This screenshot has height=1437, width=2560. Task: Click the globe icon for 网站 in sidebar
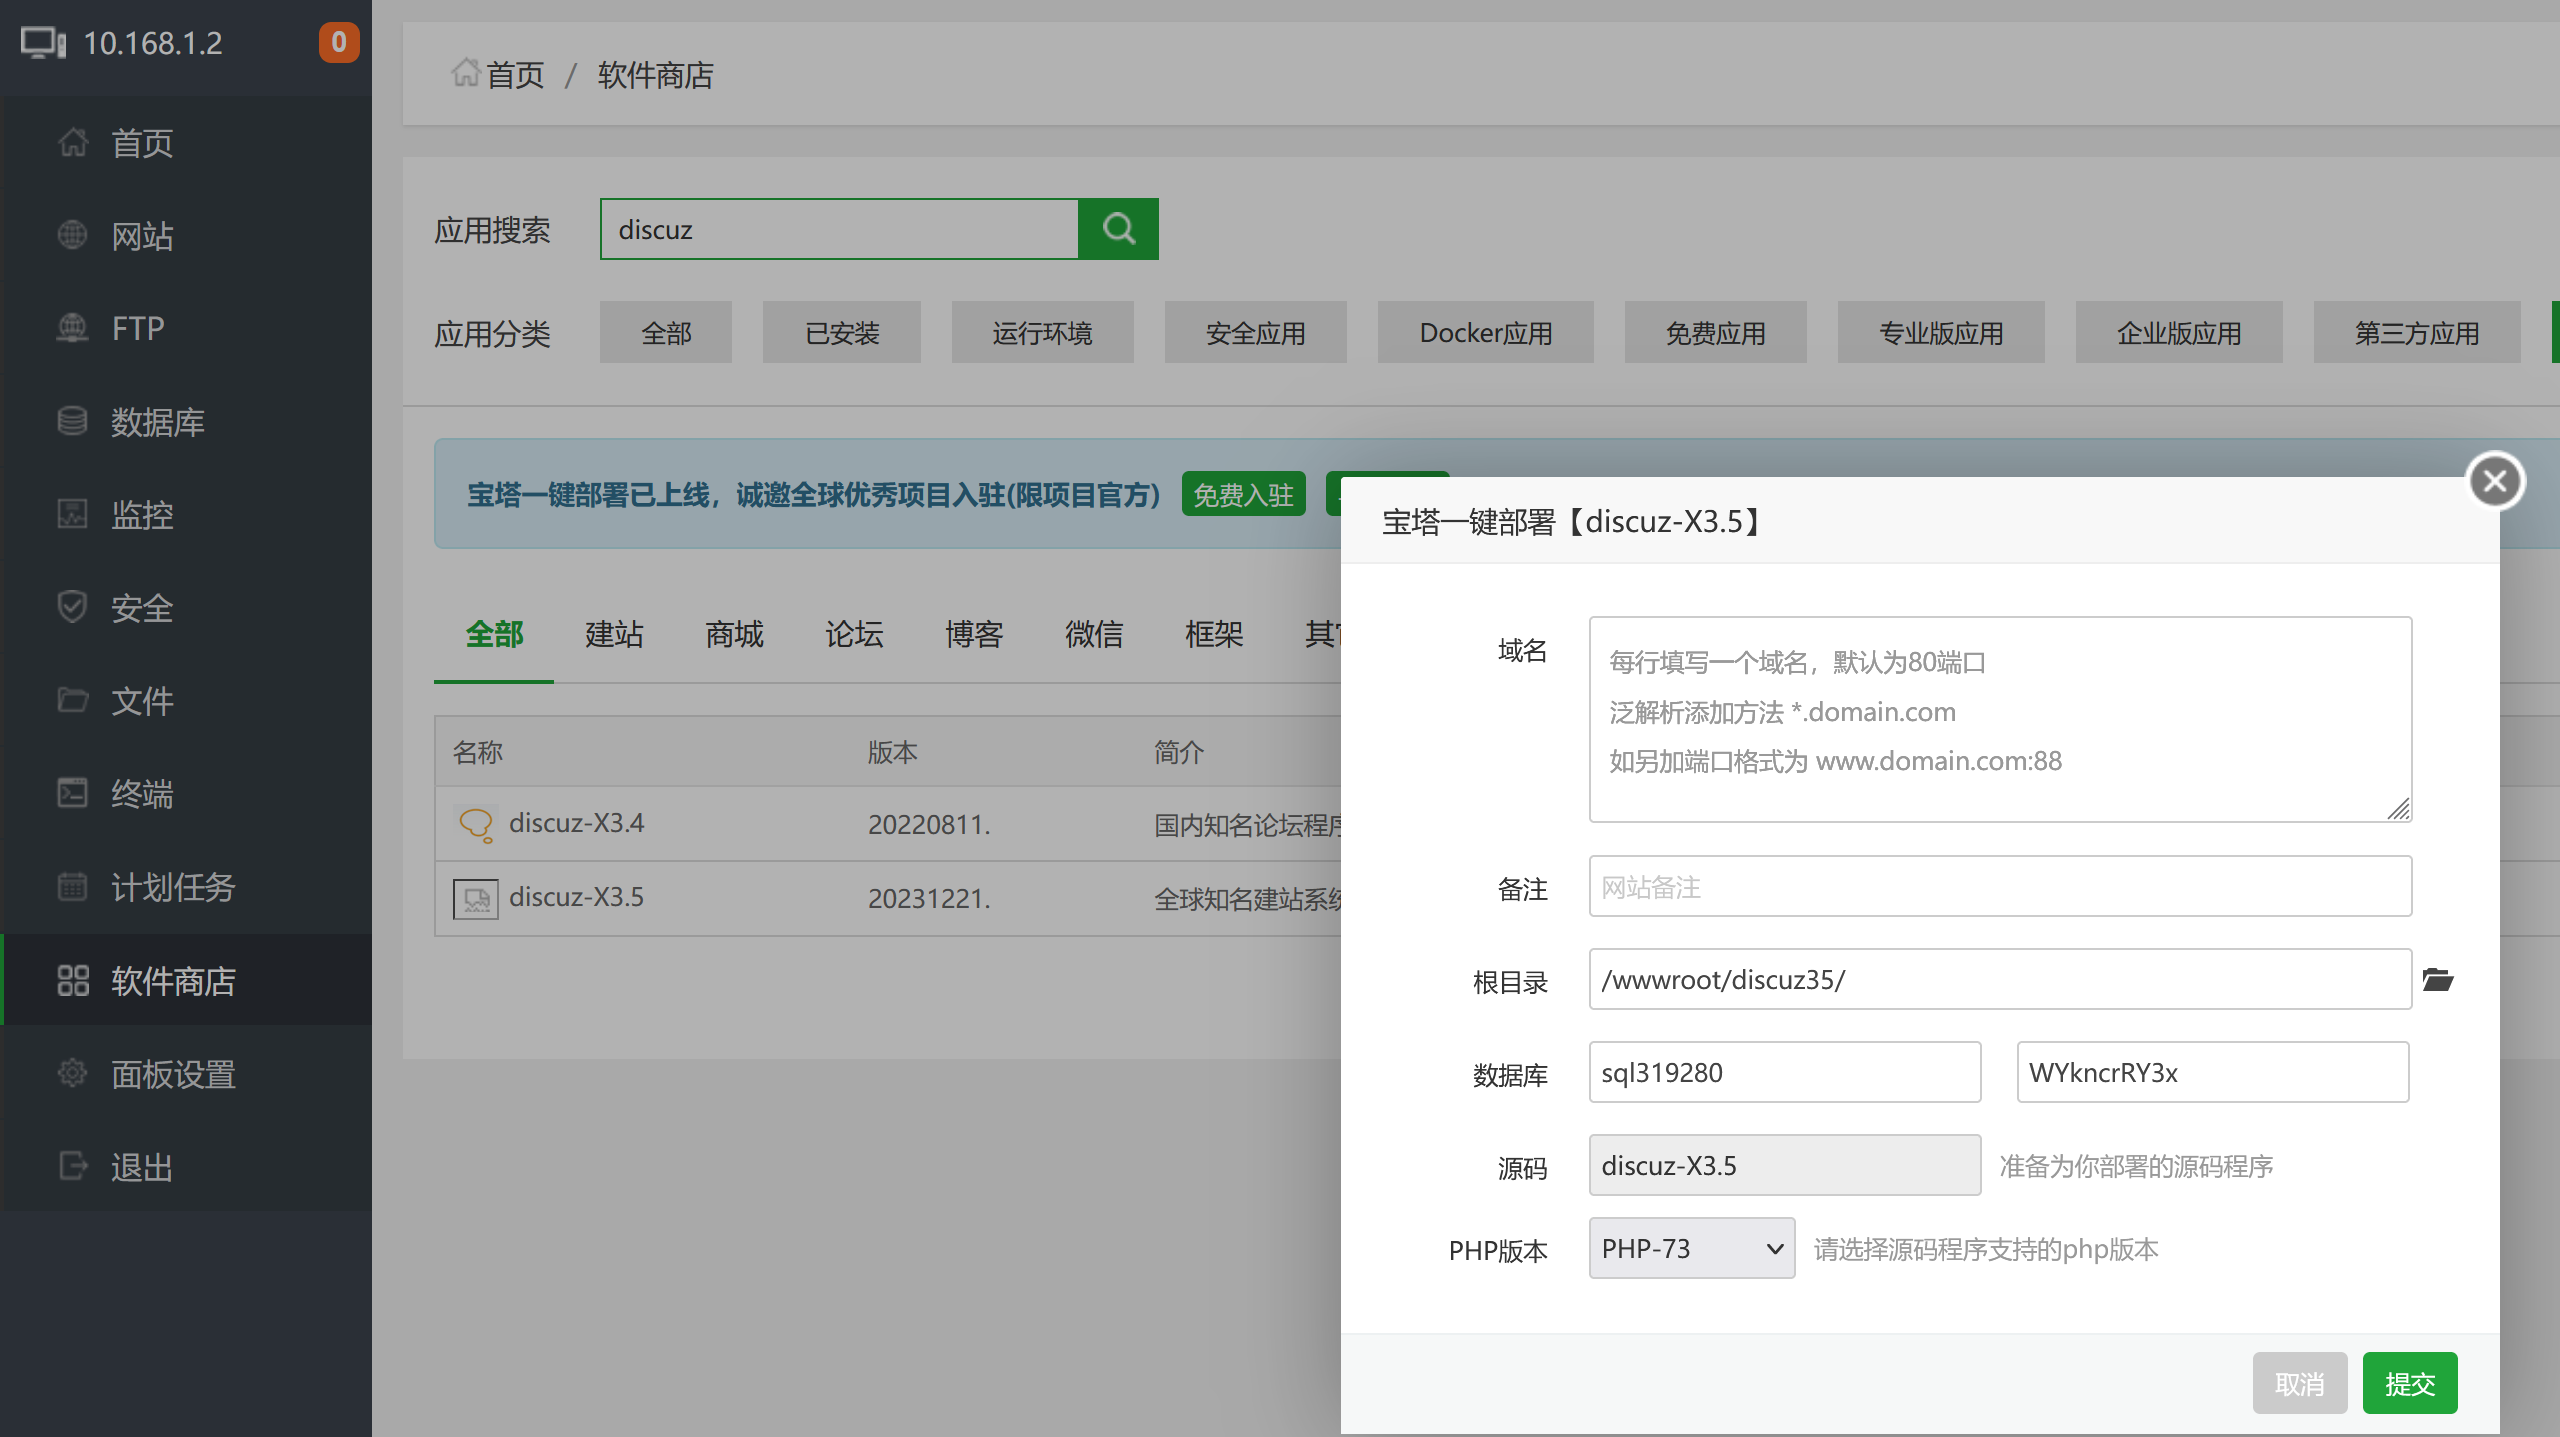(72, 235)
